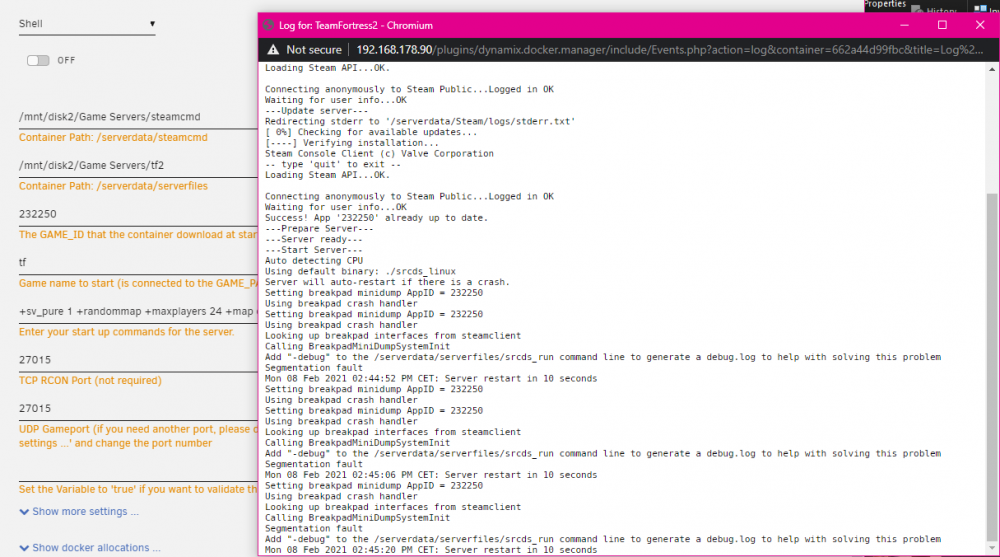
Task: Edit the /mnt/disk2/Game Servers/tf2 path field
Action: [x=138, y=165]
